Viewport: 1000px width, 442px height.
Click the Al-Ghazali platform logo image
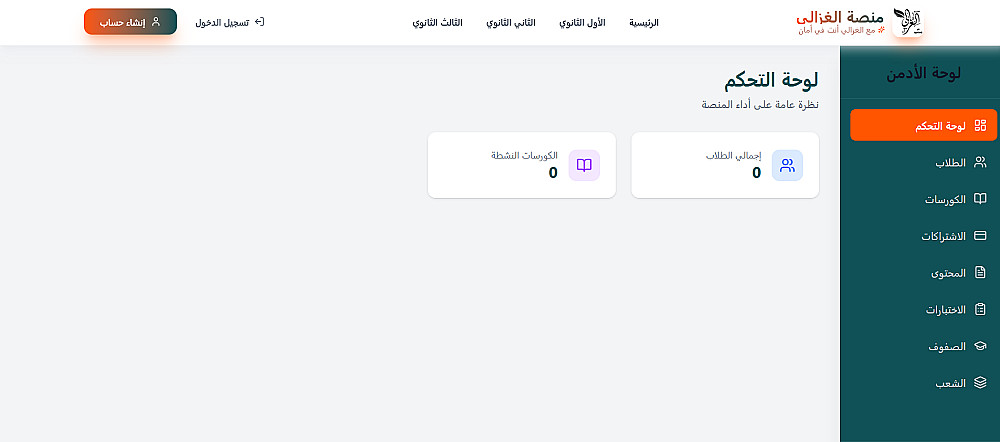click(907, 21)
